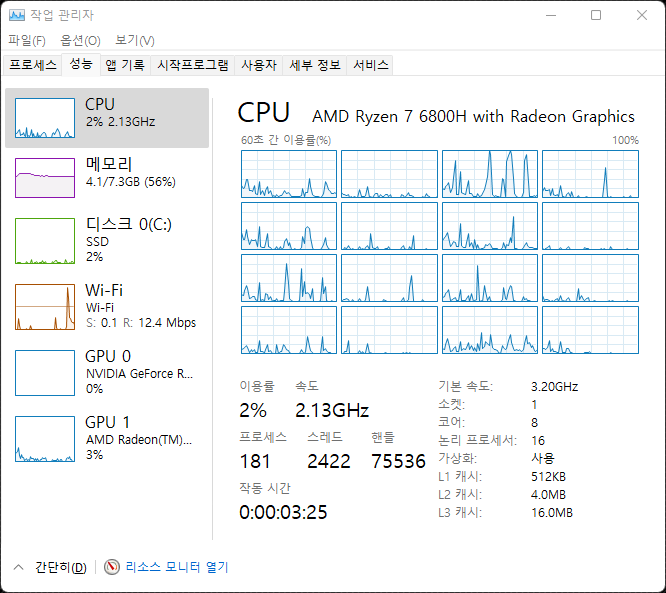Select the 디스크 0(C:) graph thumbnail

[45, 241]
